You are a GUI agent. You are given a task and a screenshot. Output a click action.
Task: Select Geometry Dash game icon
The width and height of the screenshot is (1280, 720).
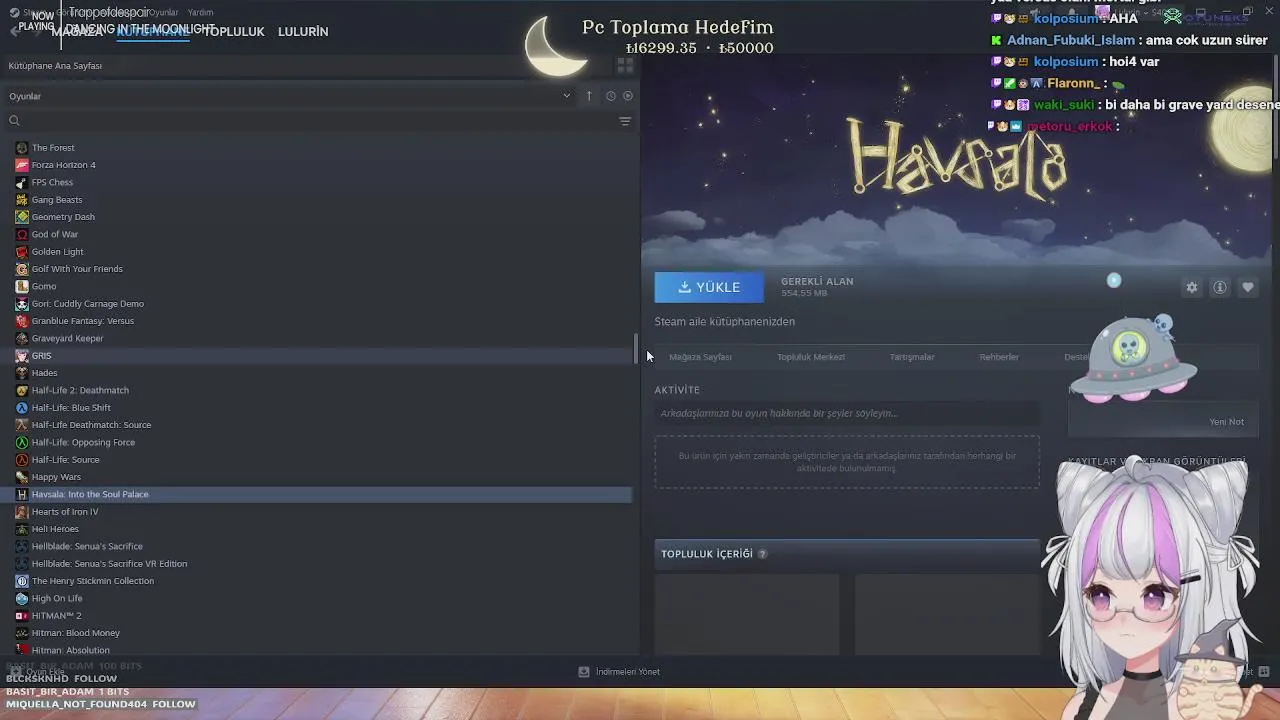click(x=21, y=217)
